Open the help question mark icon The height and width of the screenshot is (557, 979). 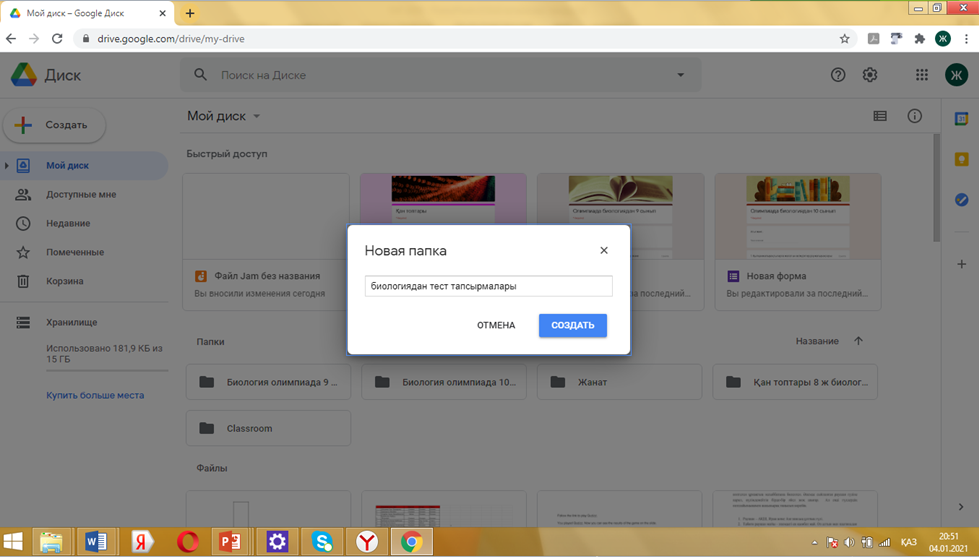(838, 75)
